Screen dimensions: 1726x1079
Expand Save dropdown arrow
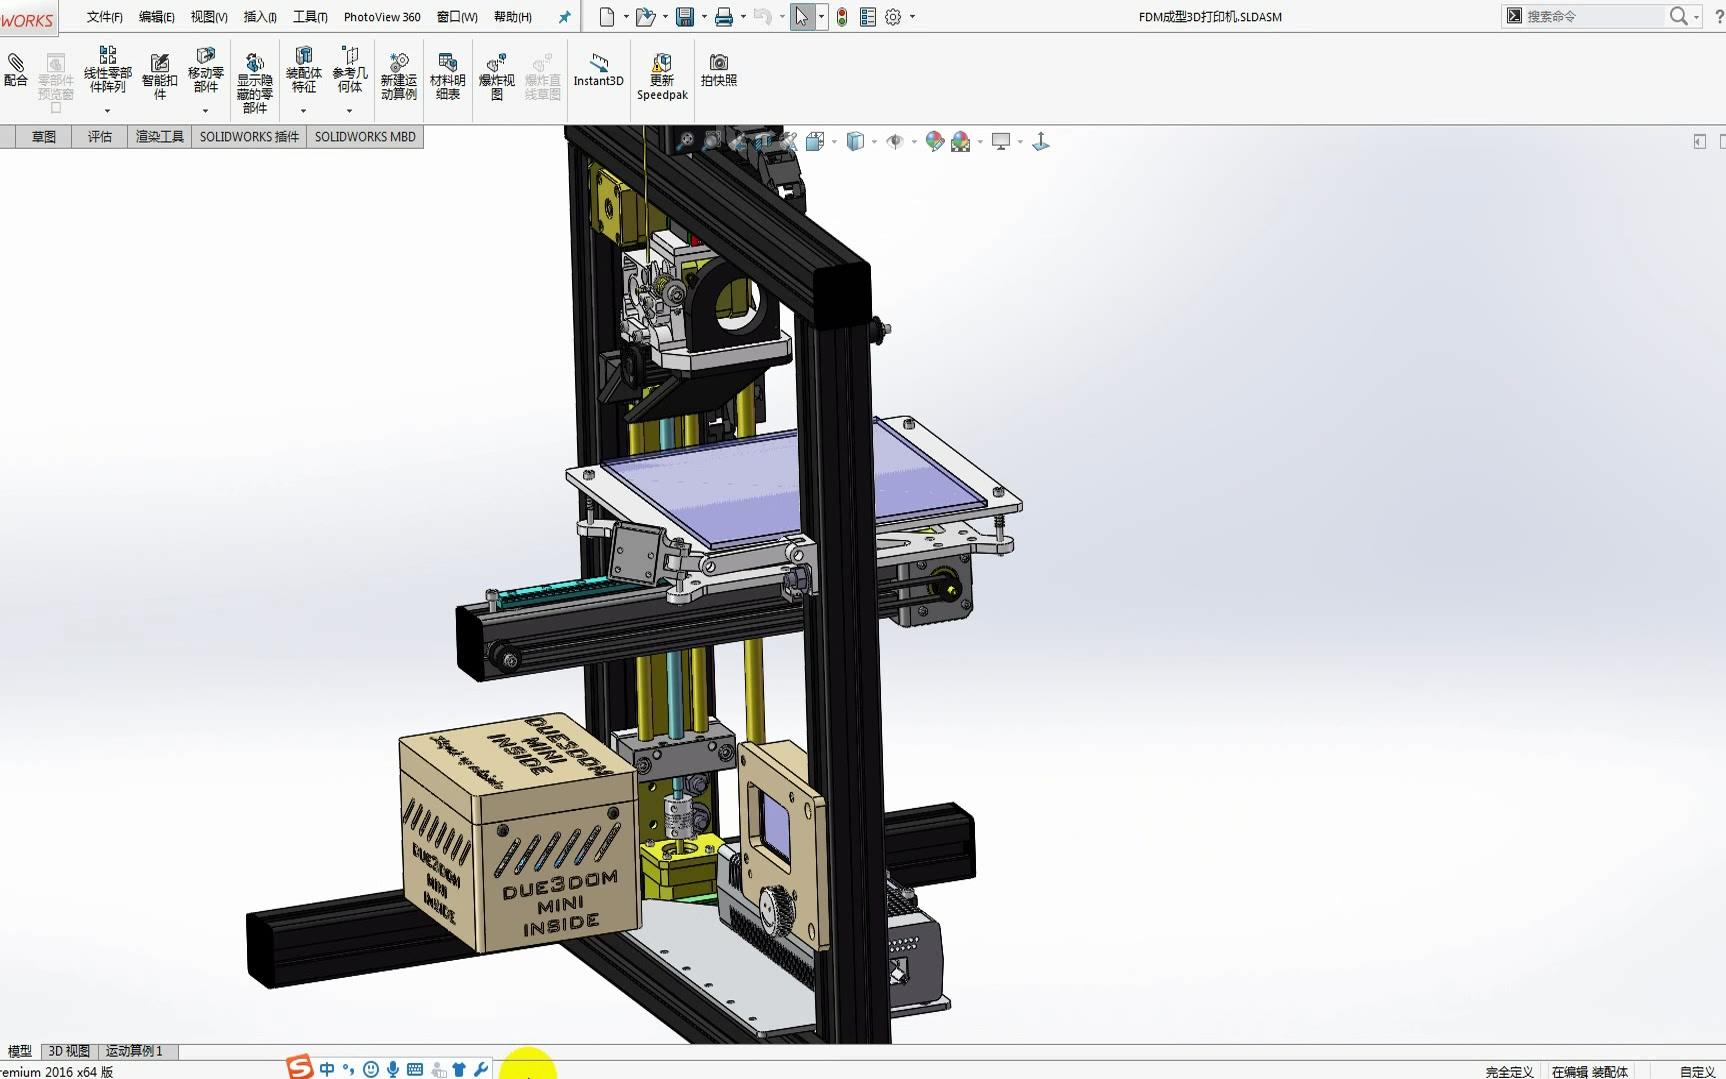pyautogui.click(x=704, y=17)
